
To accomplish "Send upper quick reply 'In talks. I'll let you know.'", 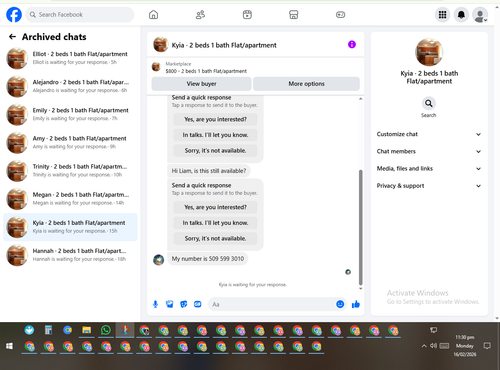I will [x=215, y=135].
